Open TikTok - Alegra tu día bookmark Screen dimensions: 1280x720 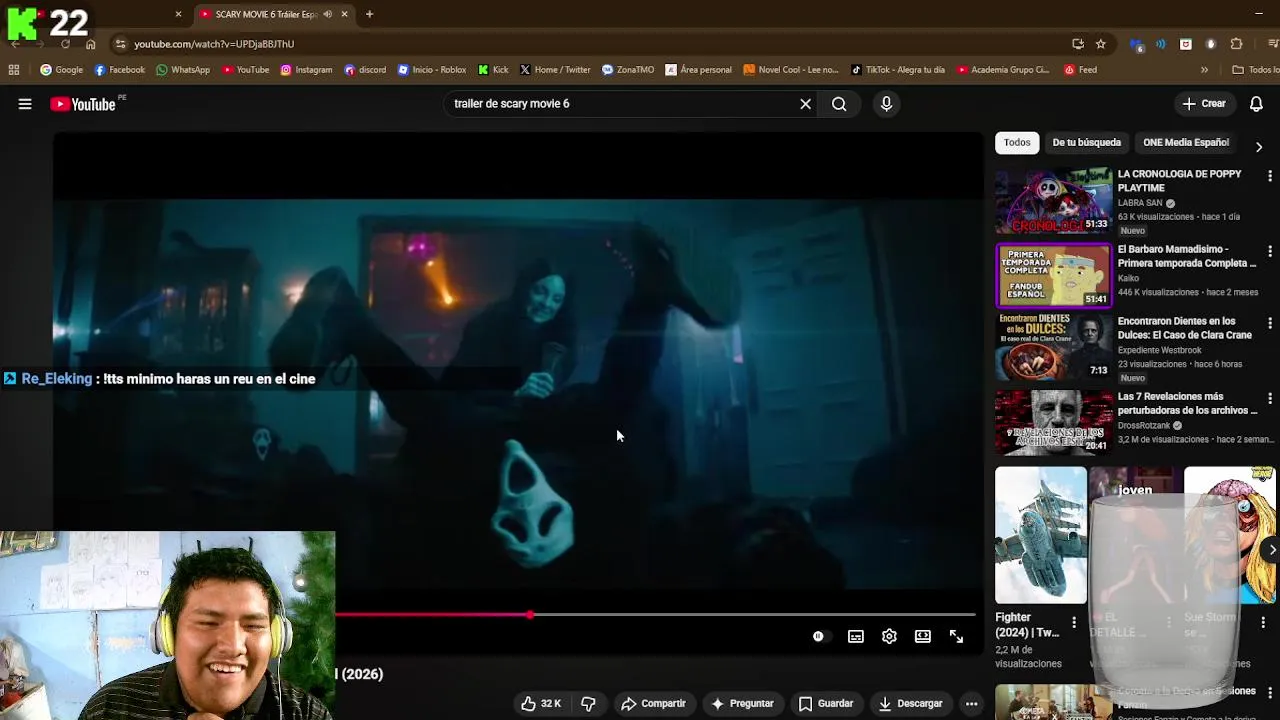(897, 70)
